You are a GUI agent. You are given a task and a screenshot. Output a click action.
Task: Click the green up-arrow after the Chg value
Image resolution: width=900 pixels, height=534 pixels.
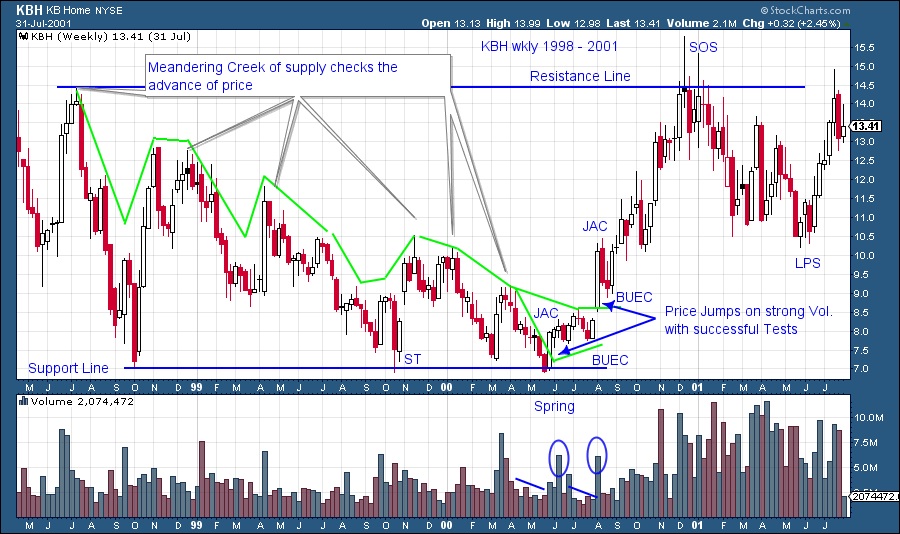pos(847,24)
